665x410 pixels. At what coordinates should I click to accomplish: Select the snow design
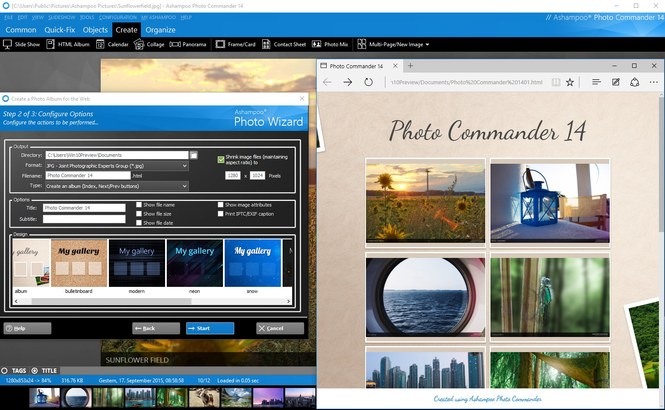coord(253,267)
